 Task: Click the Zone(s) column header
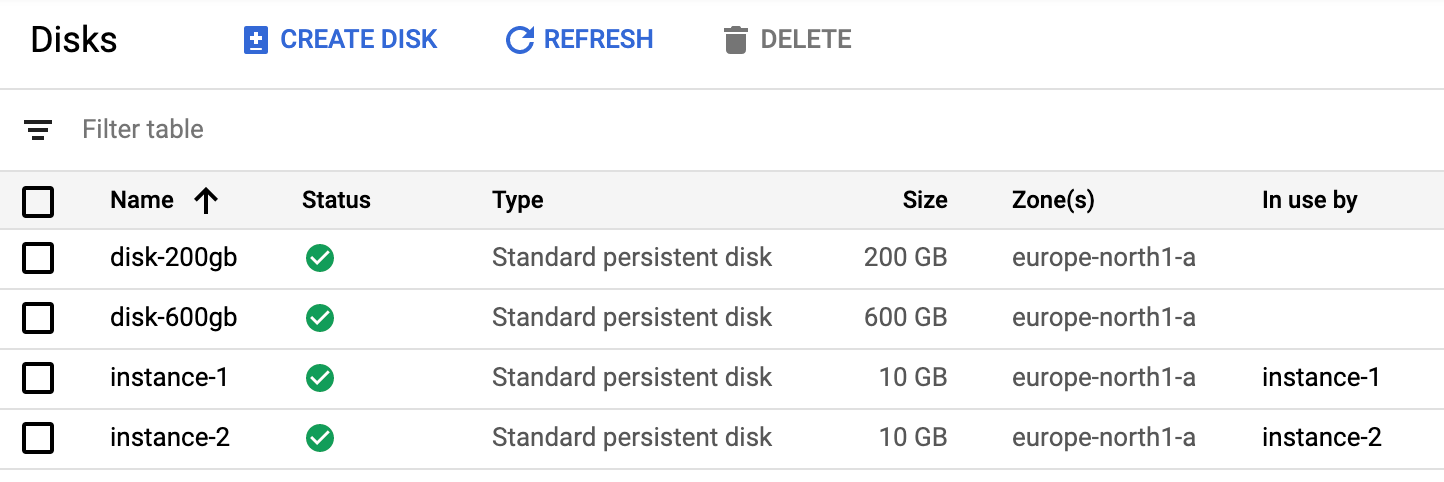coord(1053,200)
